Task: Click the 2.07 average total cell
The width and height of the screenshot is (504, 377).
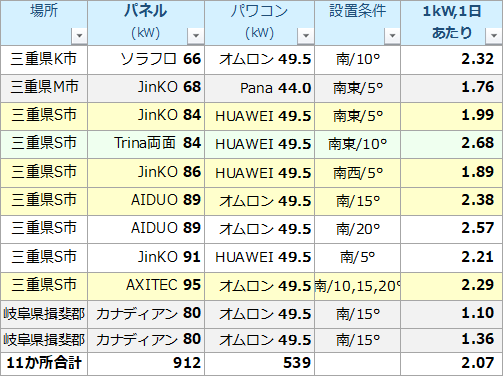Action: tap(452, 364)
